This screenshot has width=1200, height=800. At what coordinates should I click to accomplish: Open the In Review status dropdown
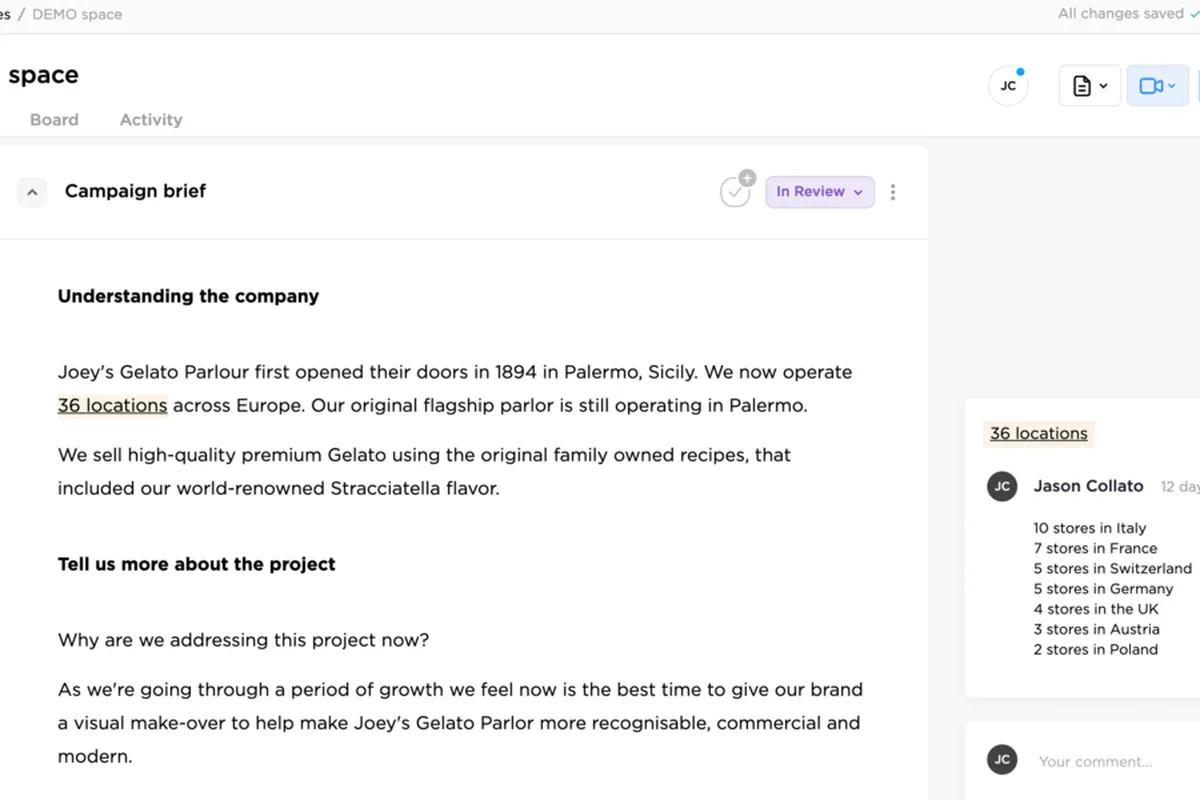[x=819, y=192]
